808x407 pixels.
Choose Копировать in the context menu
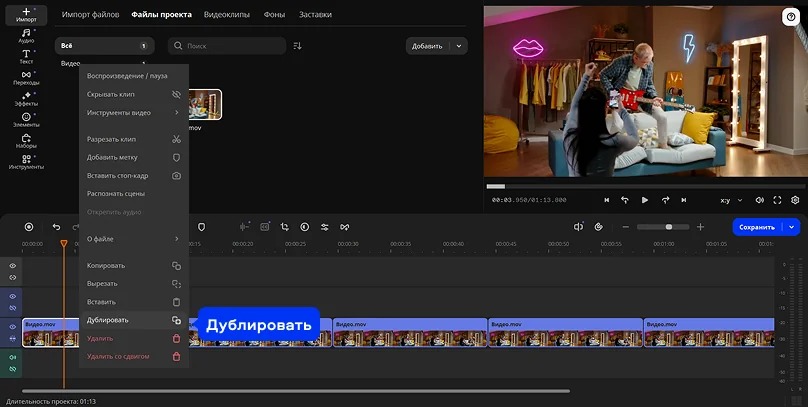(x=134, y=266)
